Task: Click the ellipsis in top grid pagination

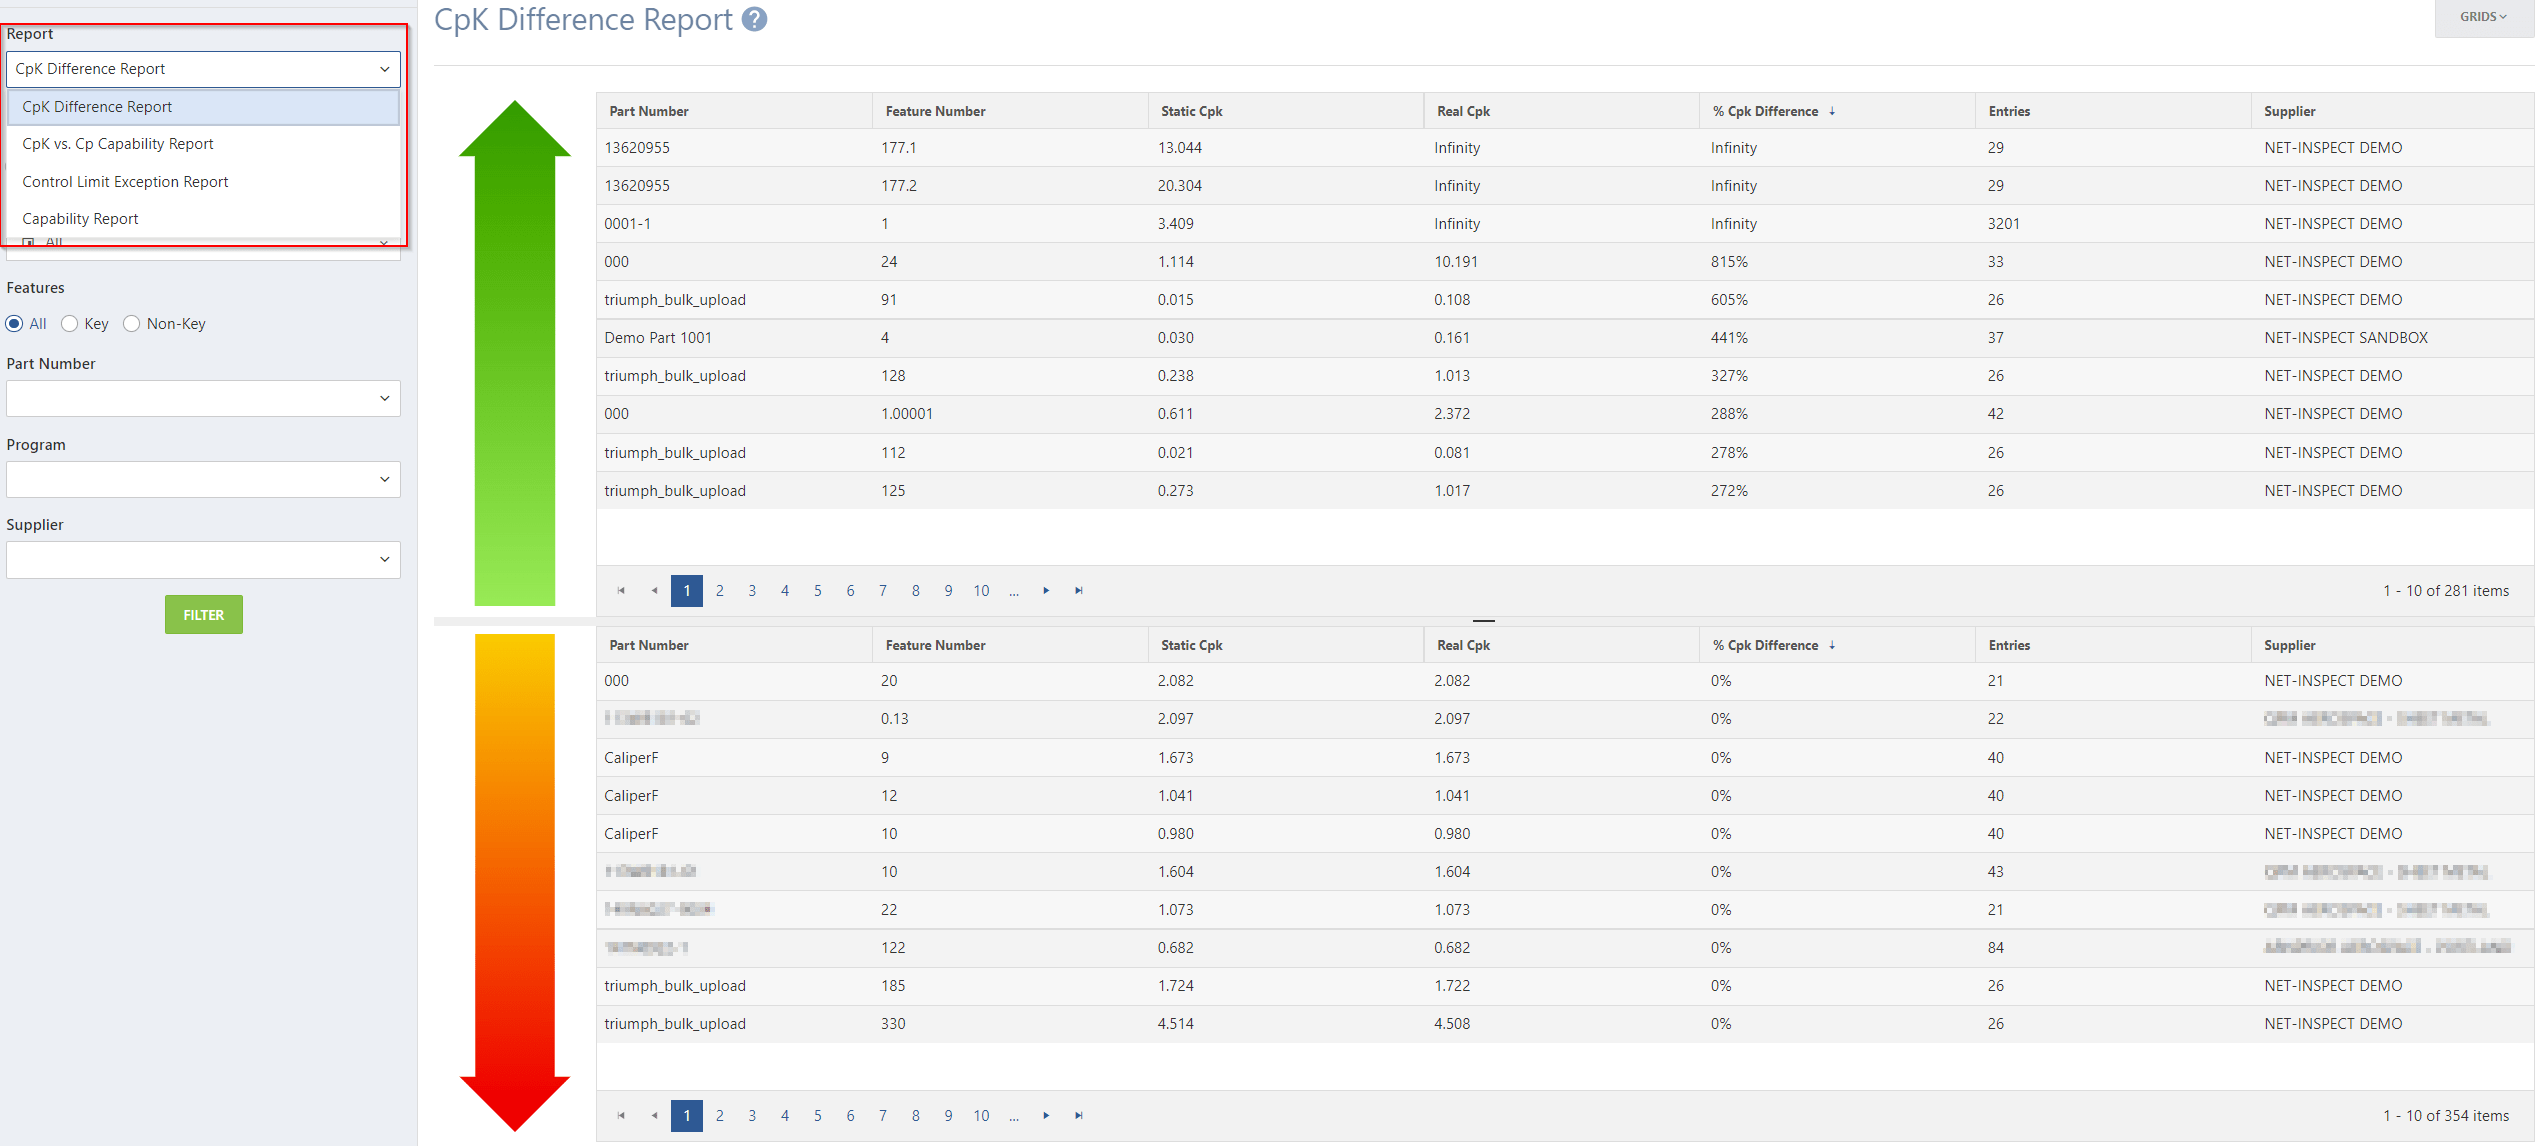Action: point(1014,590)
